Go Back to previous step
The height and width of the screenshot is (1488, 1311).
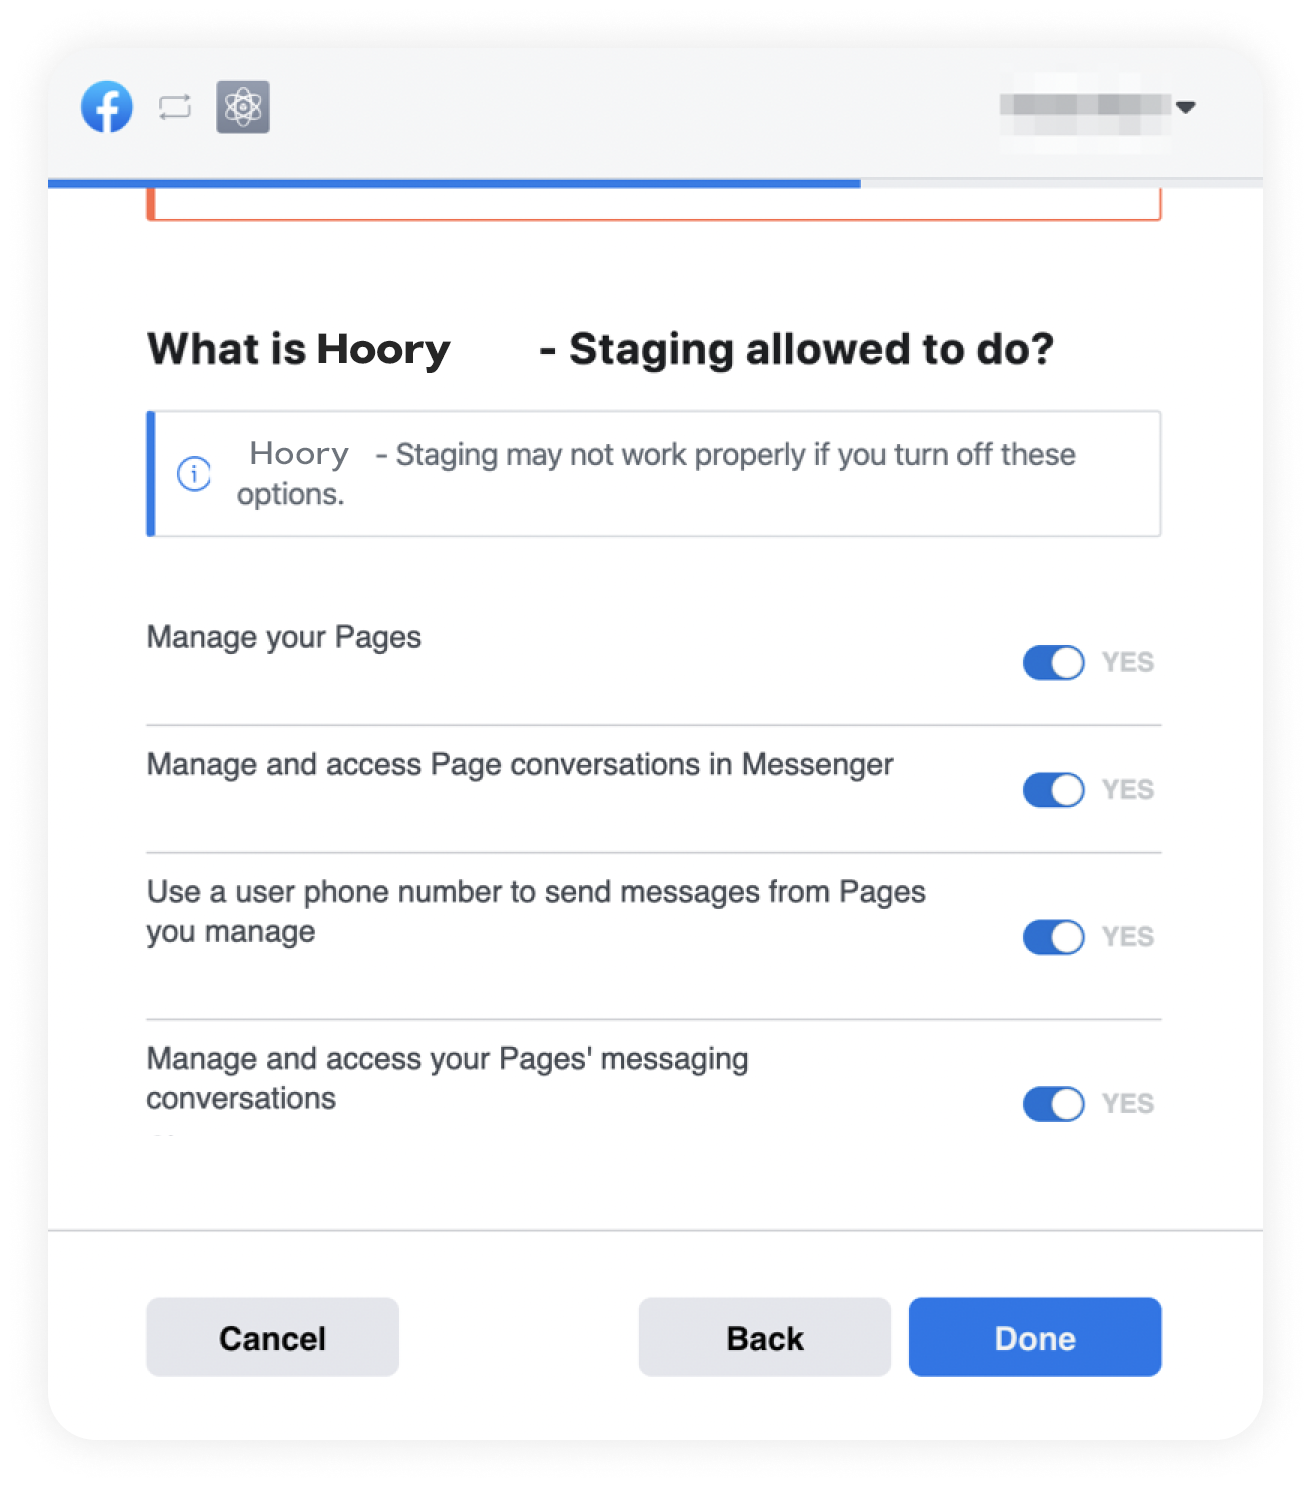pyautogui.click(x=765, y=1337)
